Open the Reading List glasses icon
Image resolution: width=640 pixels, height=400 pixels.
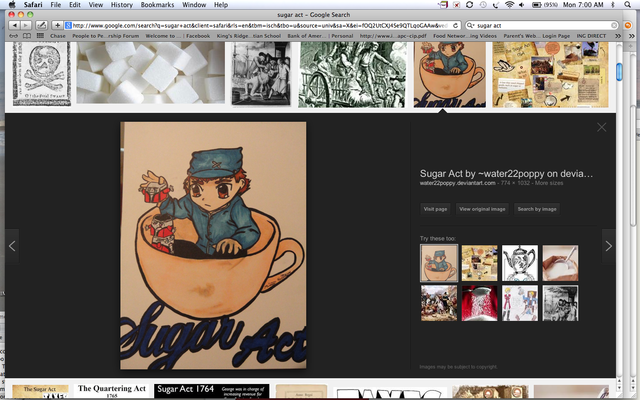click(x=13, y=36)
